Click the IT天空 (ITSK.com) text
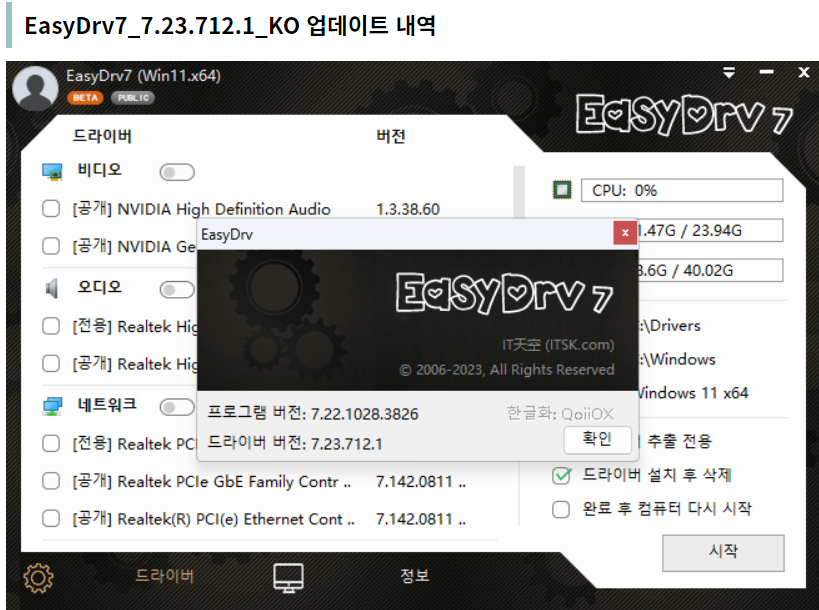This screenshot has width=819, height=610. (558, 345)
